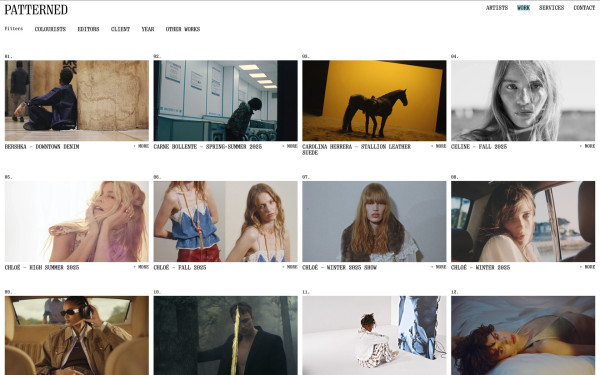Viewport: 600px width, 375px height.
Task: Open the Bershka Downtown Denim thumbnail
Action: click(x=77, y=101)
